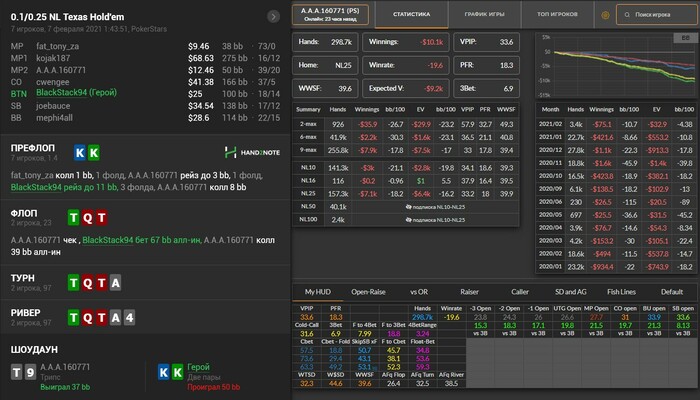Image resolution: width=700 pixels, height=400 pixels.
Task: Open the NL50 подписка NL10-NL25 link
Action: point(436,207)
